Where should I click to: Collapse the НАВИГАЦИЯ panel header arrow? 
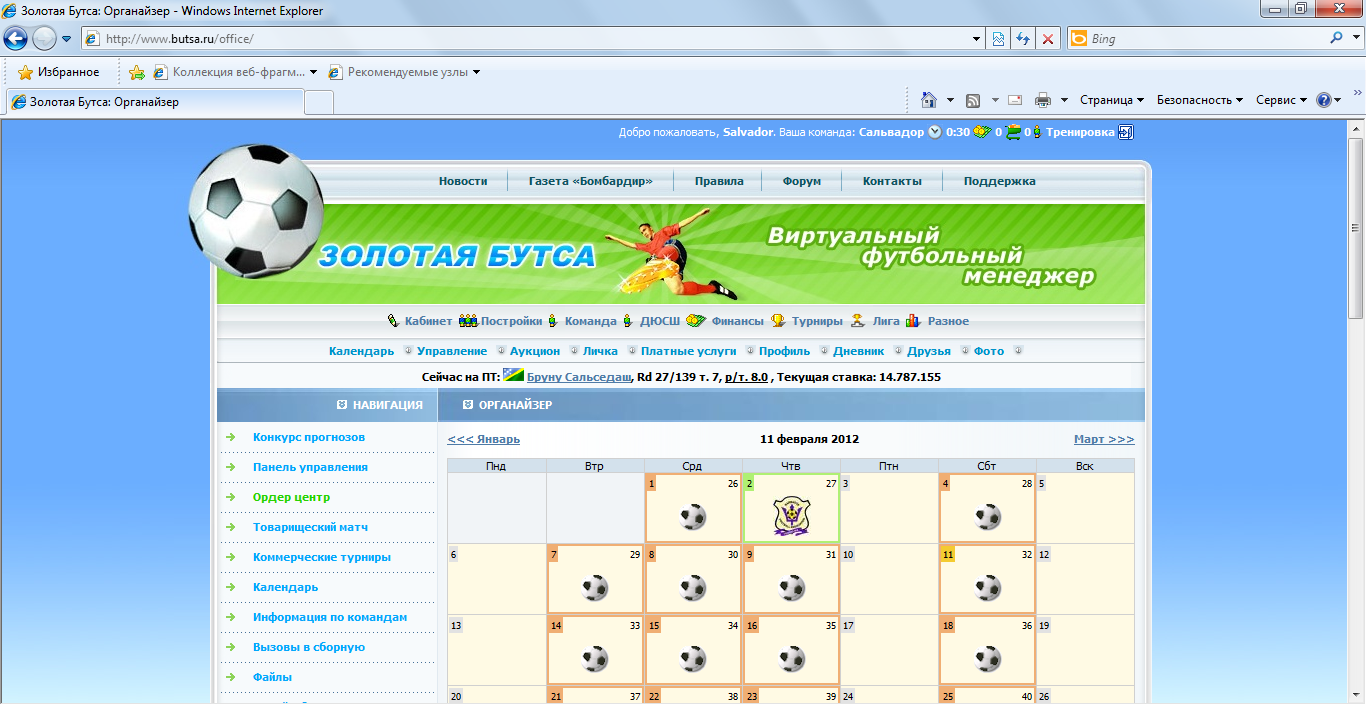point(342,405)
